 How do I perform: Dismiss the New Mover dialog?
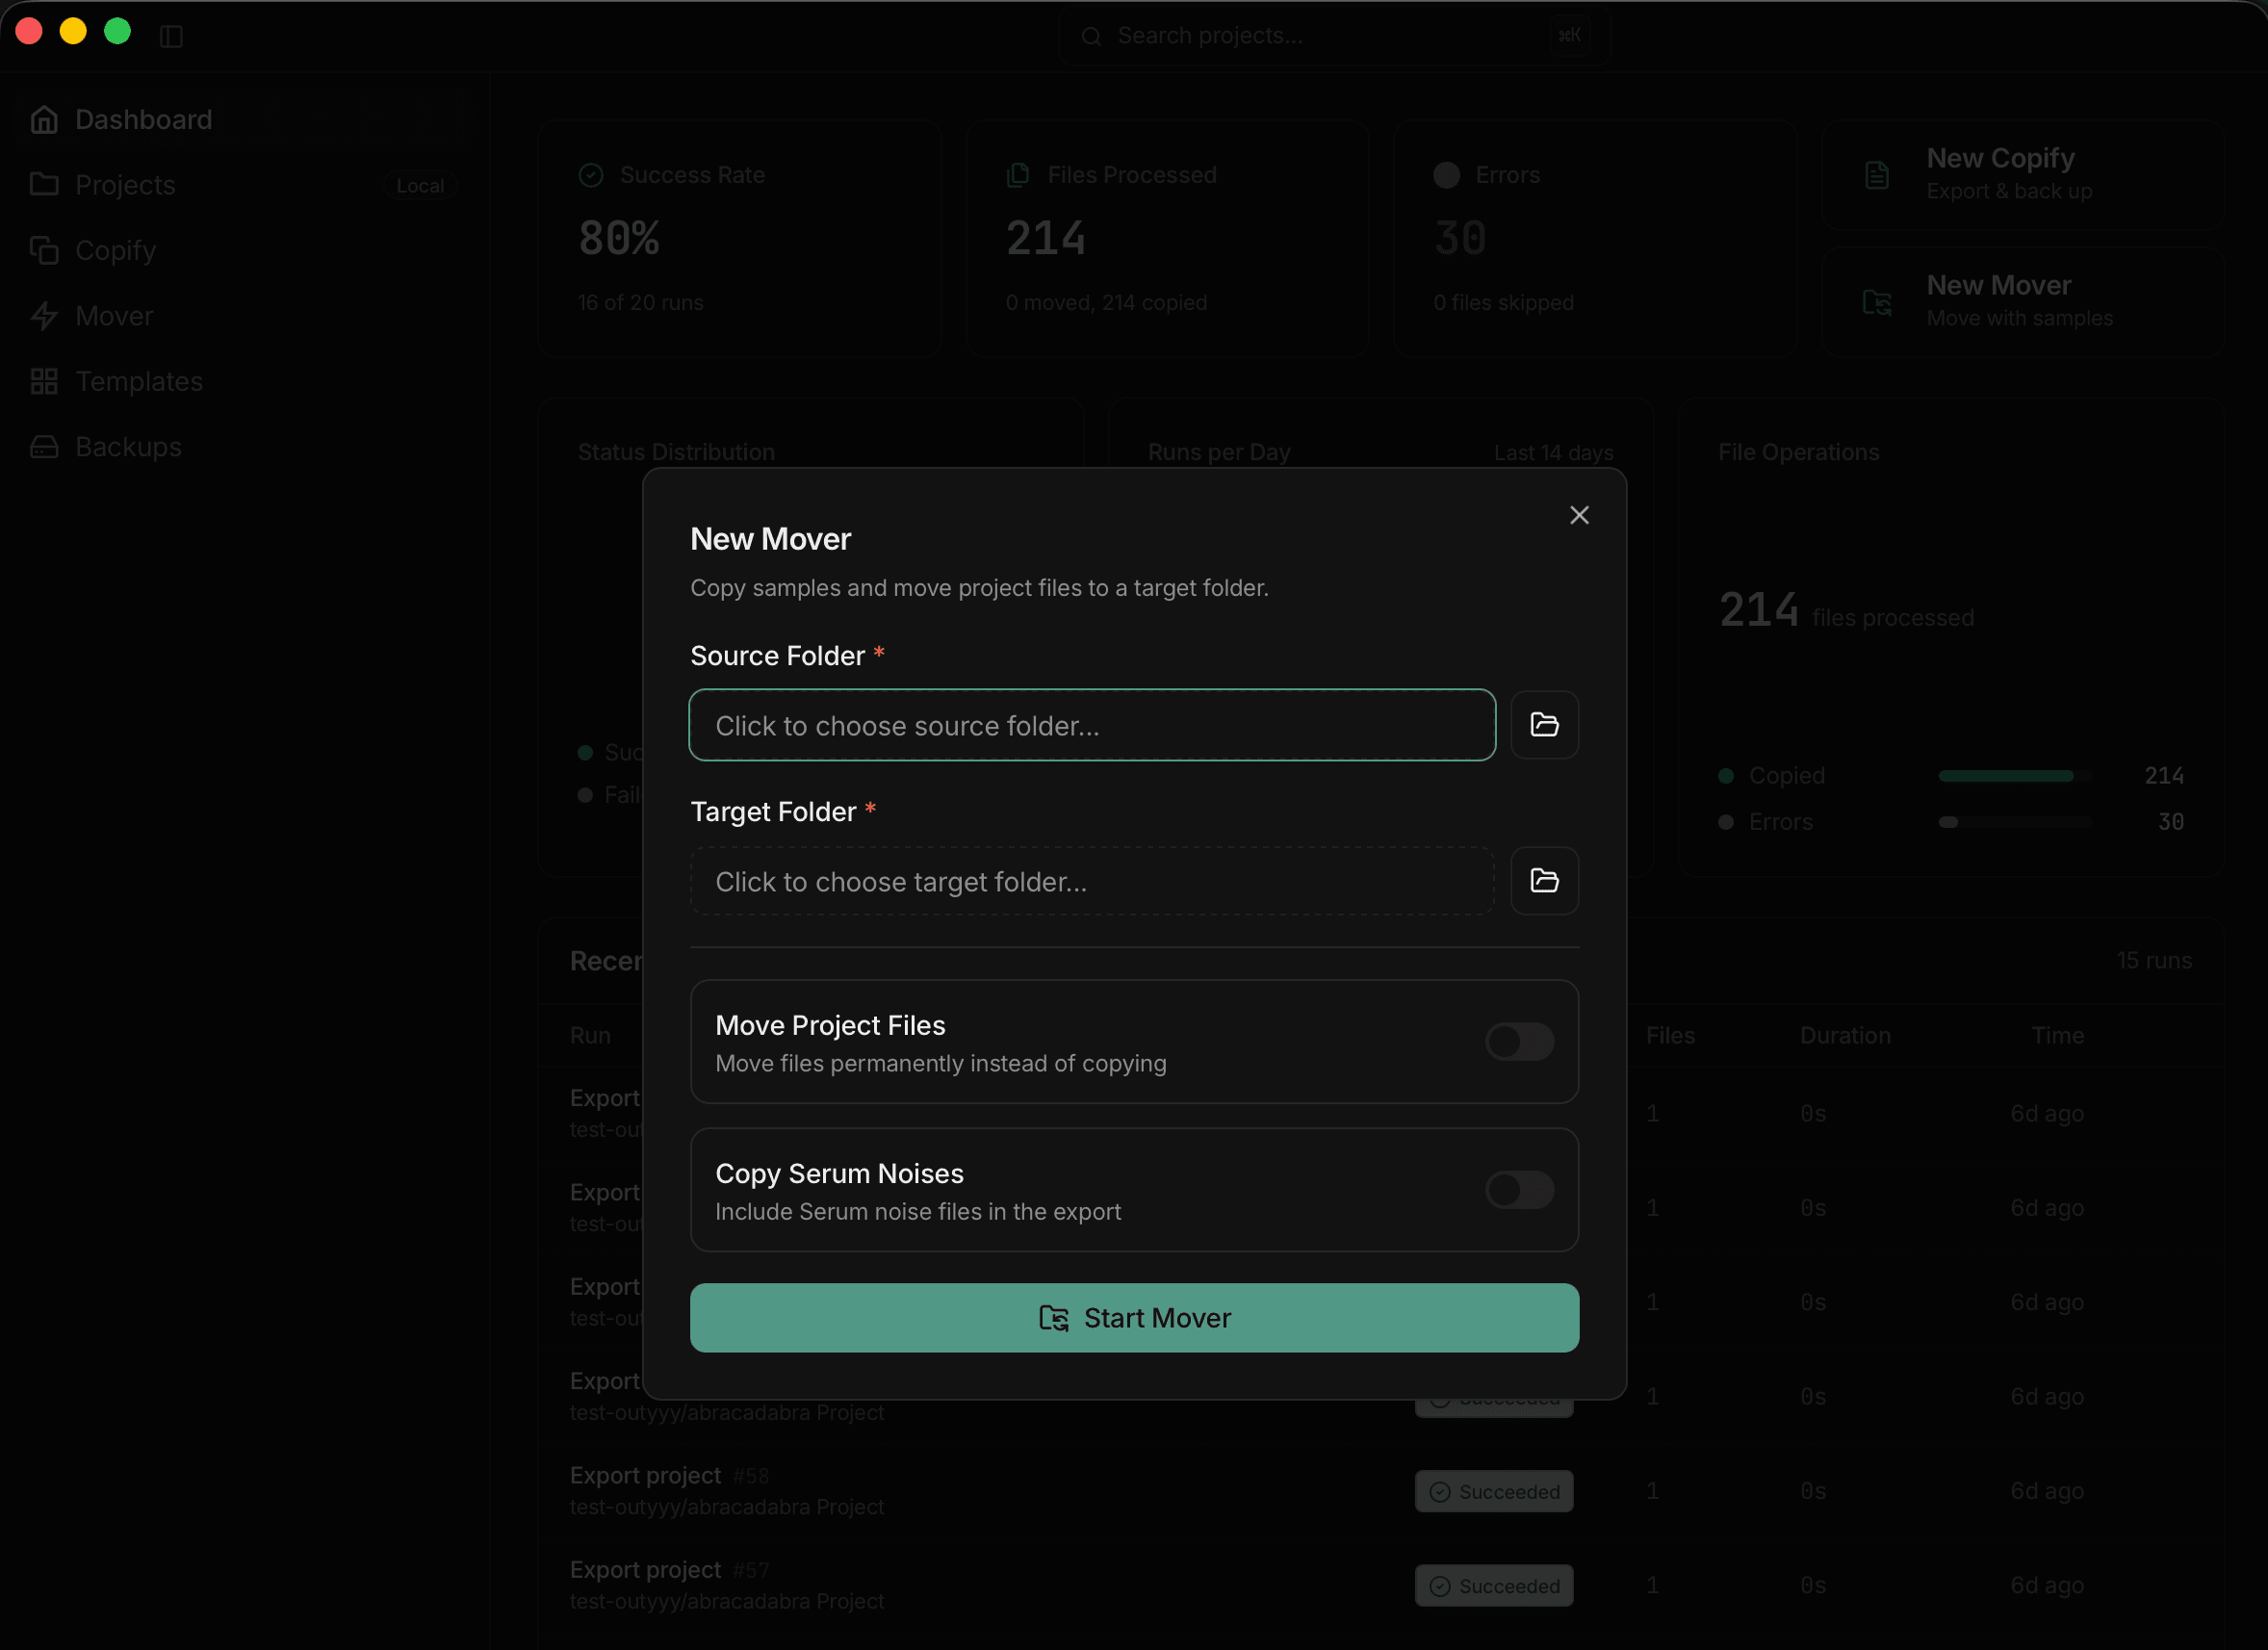[1579, 514]
